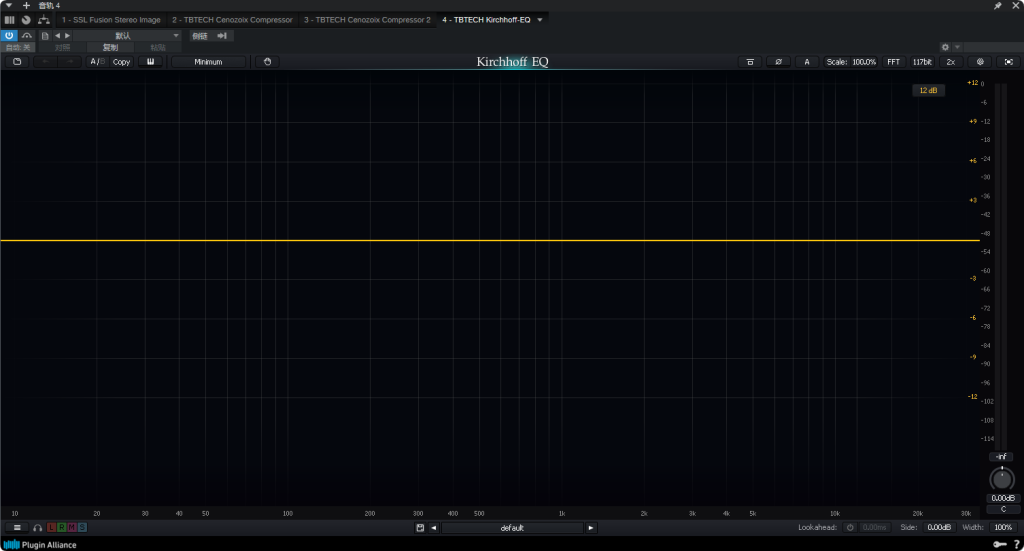Open the plugin settings gear icon

click(945, 47)
